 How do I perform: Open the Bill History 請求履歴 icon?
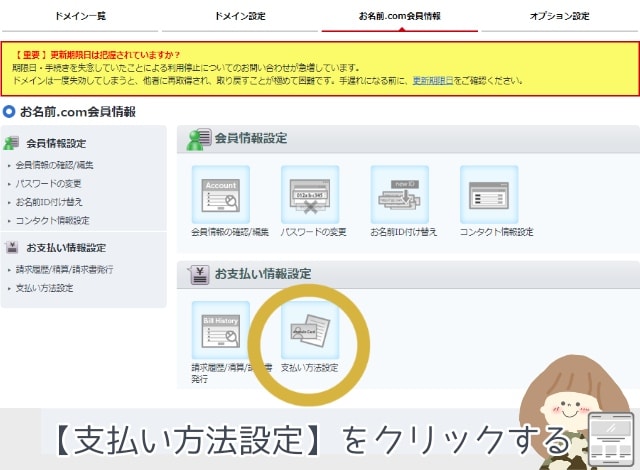[220, 330]
